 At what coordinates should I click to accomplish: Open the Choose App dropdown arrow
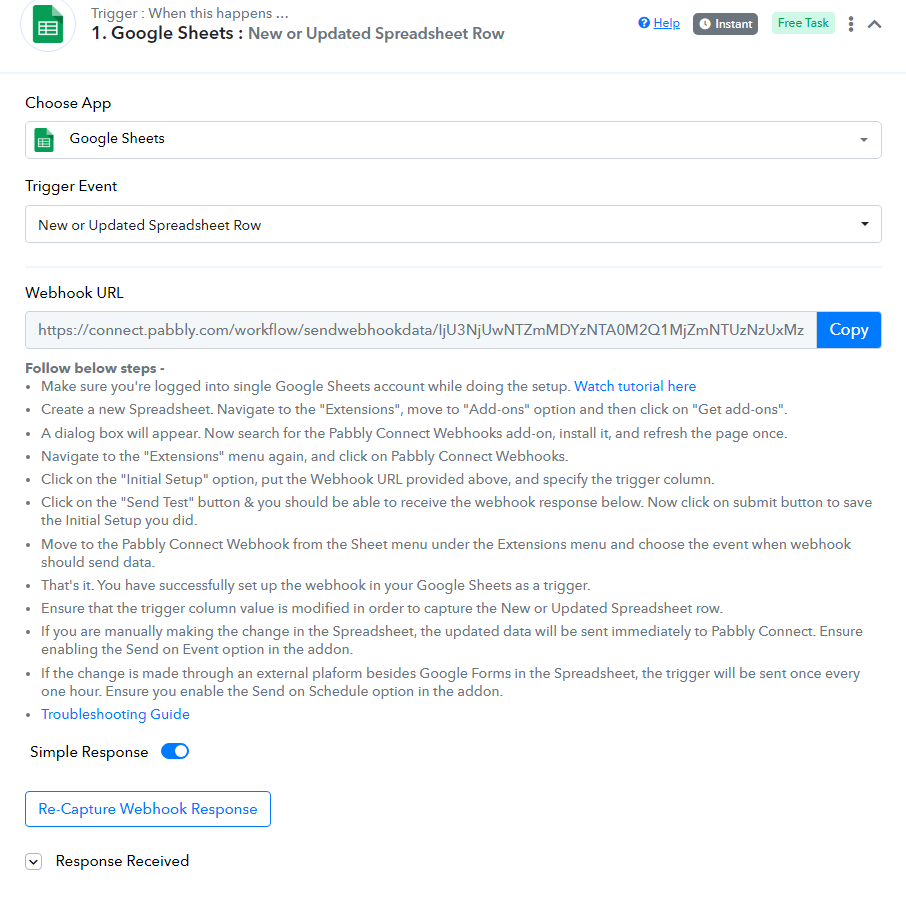[864, 140]
